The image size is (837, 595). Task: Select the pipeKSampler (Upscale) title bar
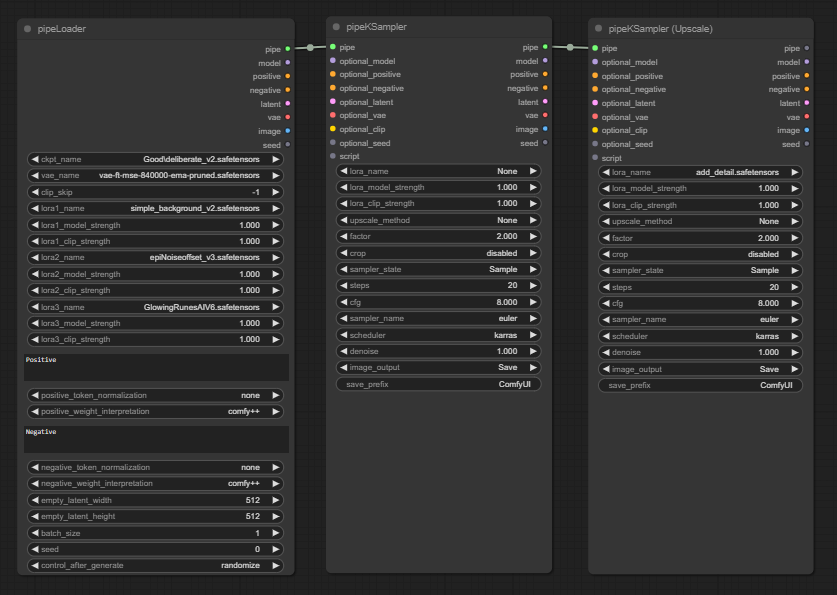(x=700, y=29)
